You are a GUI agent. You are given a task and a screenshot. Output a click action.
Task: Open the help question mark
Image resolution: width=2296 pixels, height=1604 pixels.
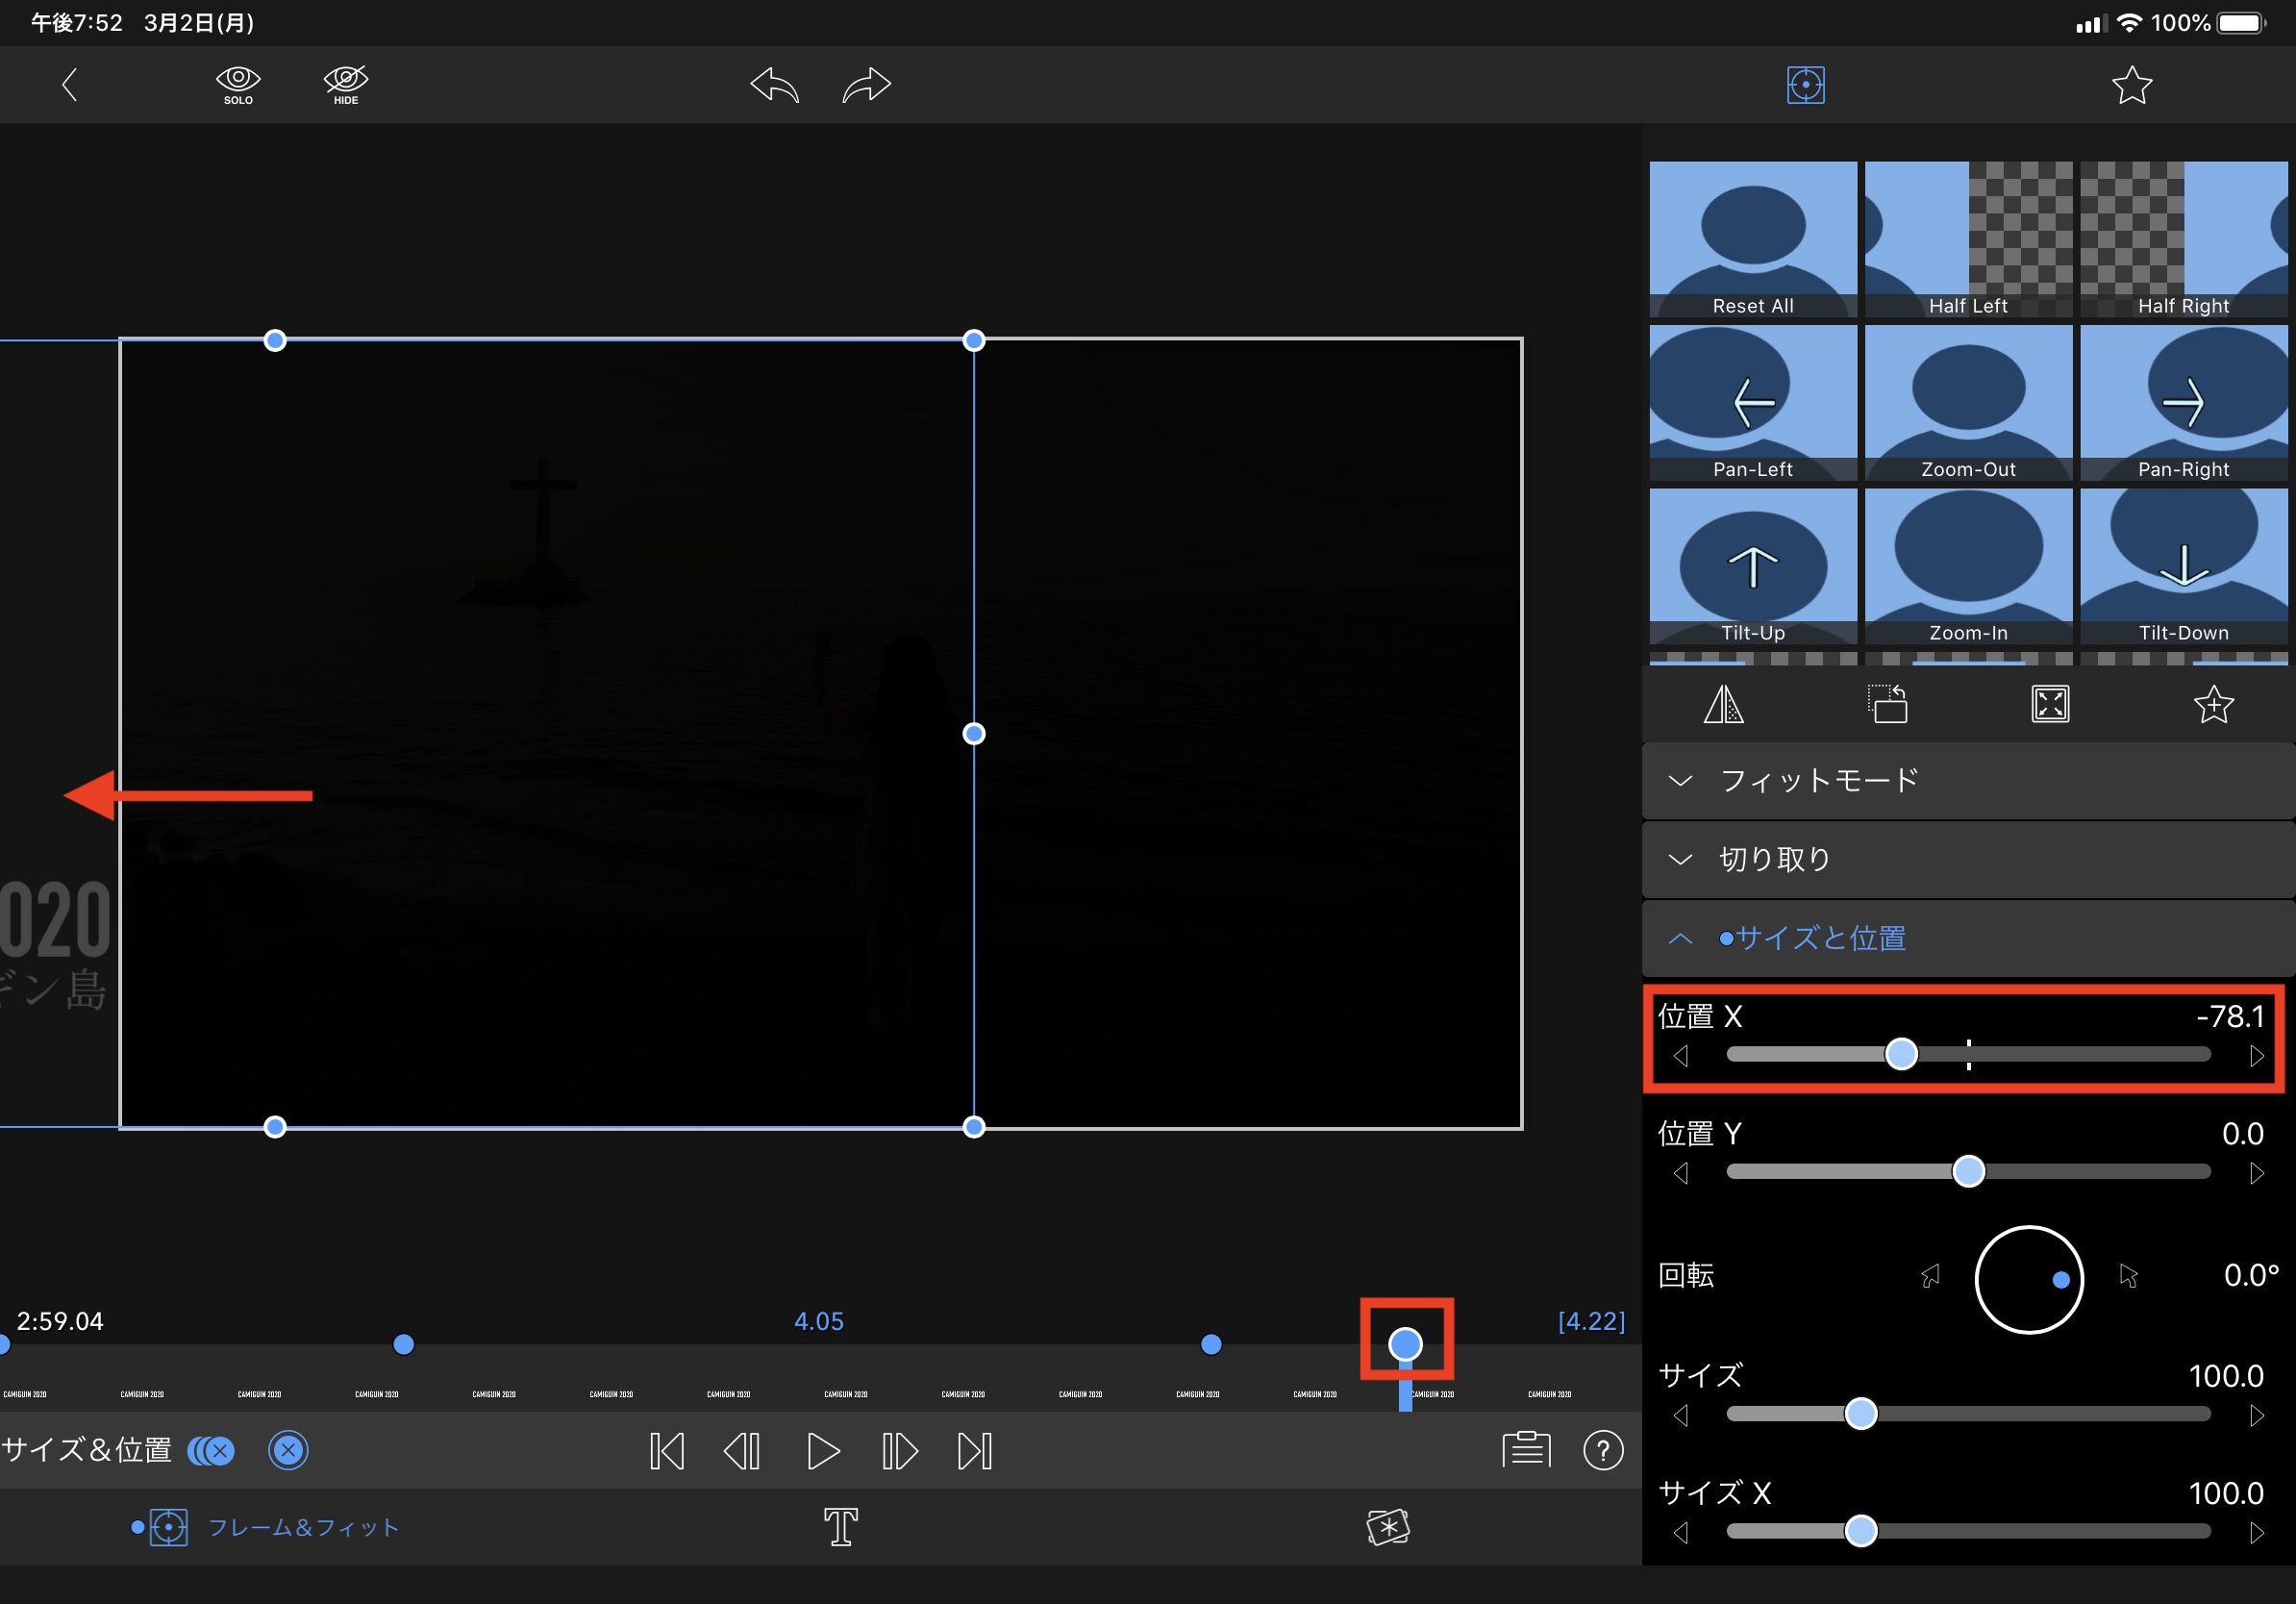pyautogui.click(x=1603, y=1450)
